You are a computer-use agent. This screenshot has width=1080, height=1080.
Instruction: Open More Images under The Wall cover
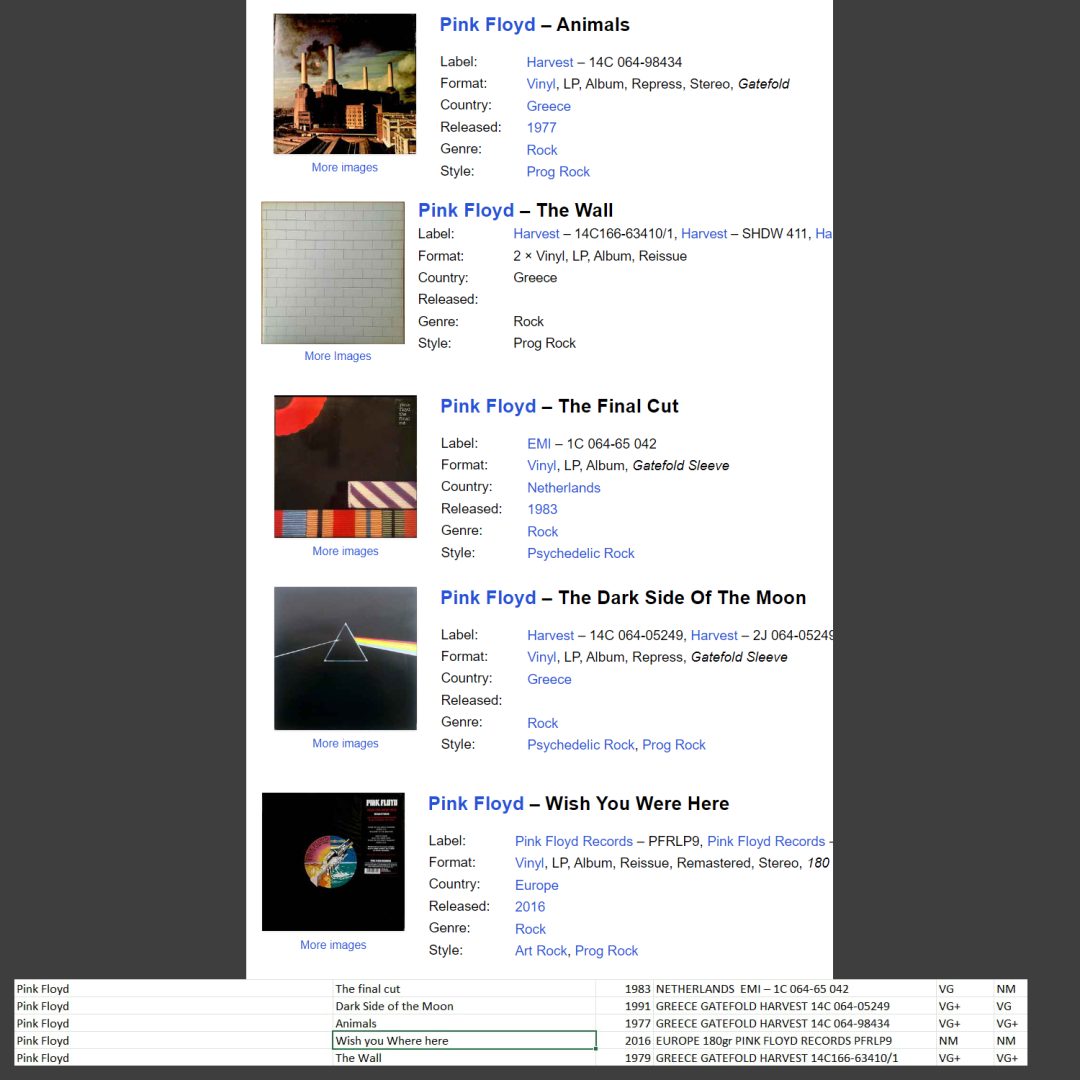(338, 356)
